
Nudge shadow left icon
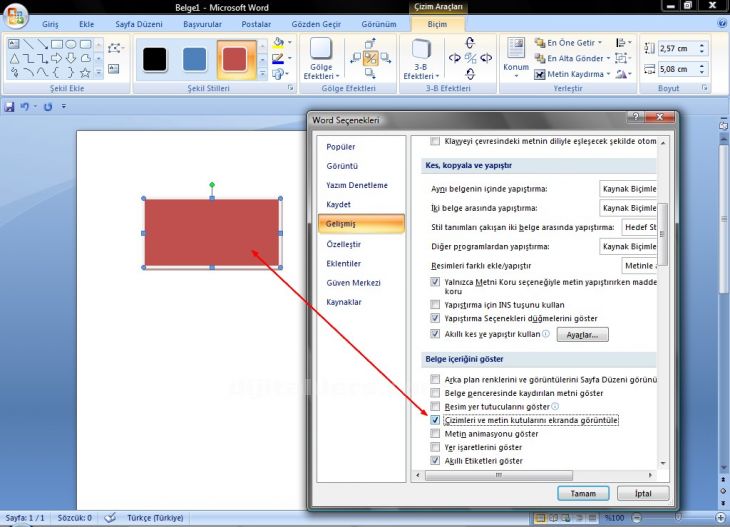(356, 58)
